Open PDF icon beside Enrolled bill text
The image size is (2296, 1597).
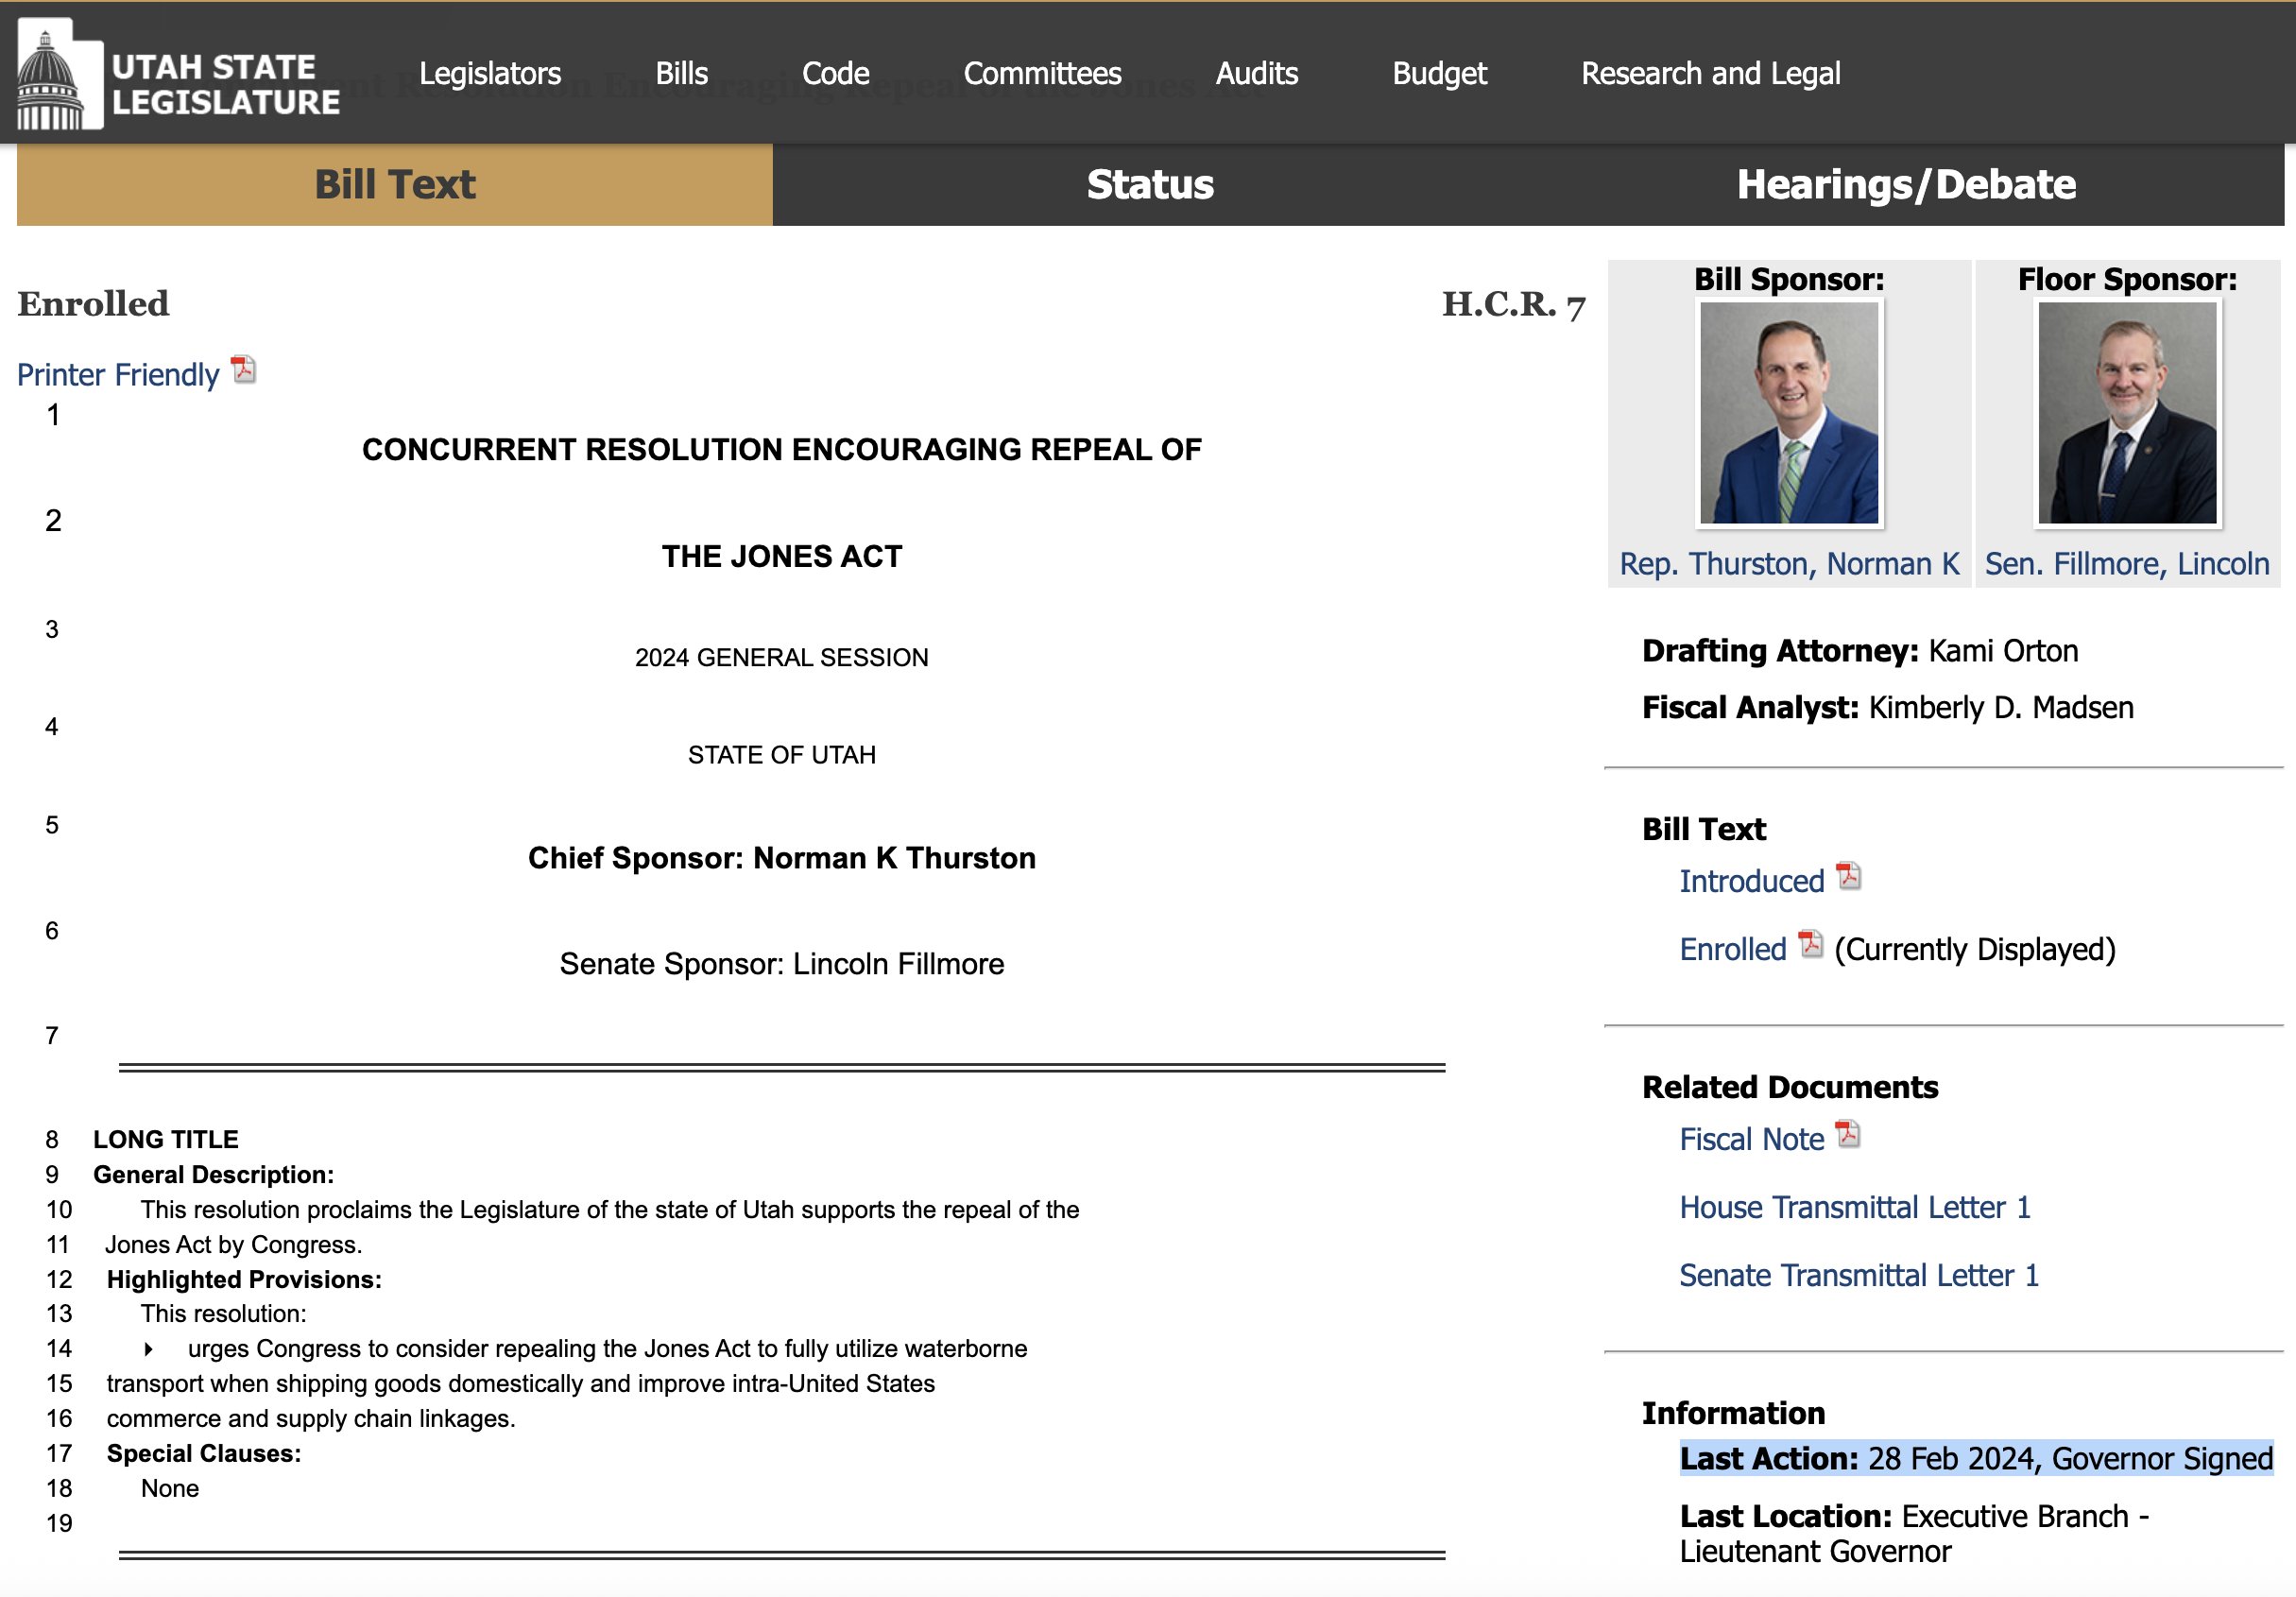(1810, 944)
